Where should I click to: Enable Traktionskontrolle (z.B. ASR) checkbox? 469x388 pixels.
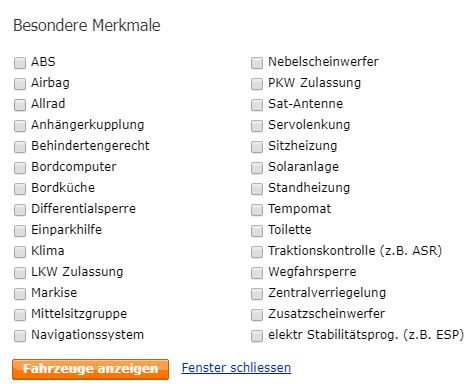pyautogui.click(x=257, y=252)
